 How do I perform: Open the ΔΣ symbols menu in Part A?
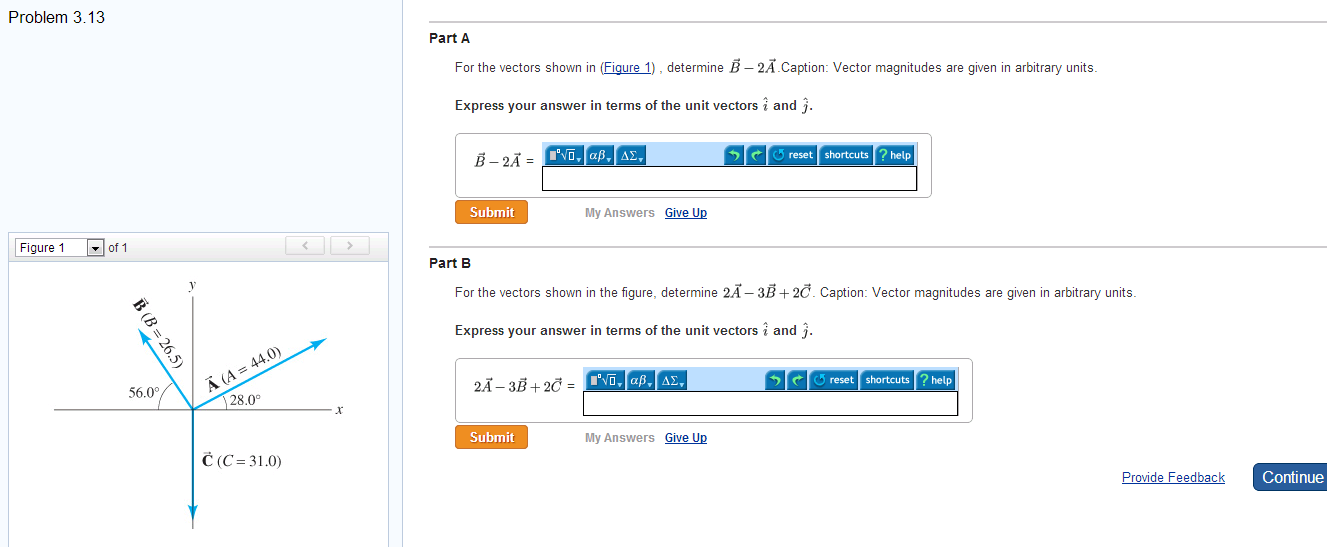631,155
